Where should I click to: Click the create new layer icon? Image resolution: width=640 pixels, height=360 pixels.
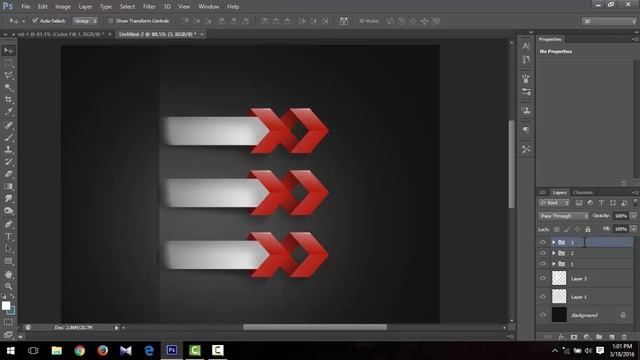(x=611, y=337)
